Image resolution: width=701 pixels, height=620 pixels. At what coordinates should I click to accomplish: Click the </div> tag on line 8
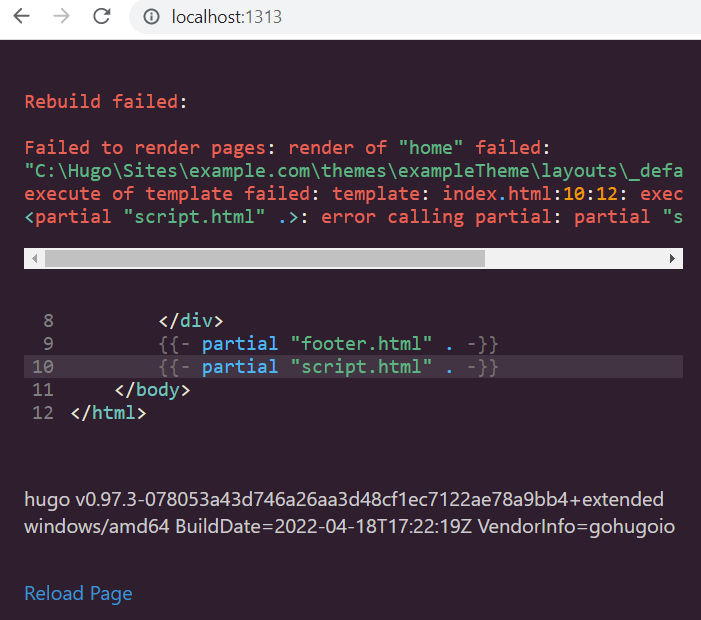pyautogui.click(x=191, y=321)
